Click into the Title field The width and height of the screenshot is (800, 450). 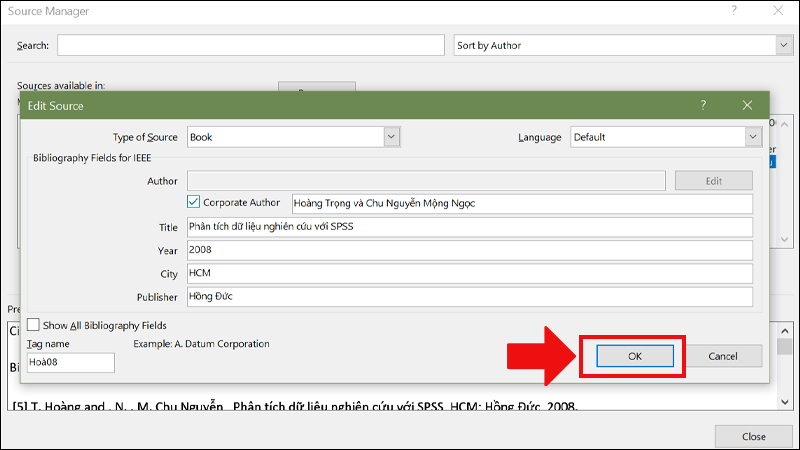468,227
